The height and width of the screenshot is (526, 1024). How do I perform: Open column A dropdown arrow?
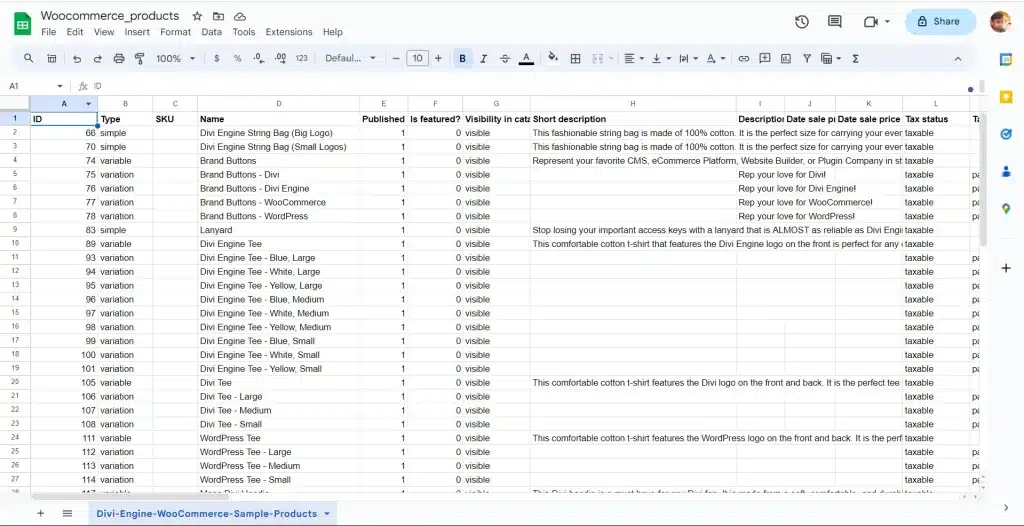[x=88, y=104]
